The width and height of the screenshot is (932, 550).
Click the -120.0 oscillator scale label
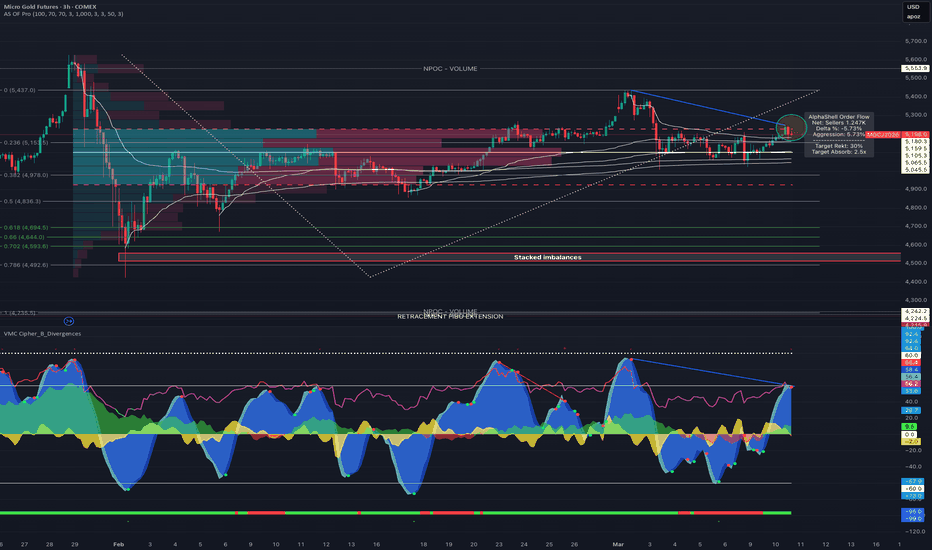(x=916, y=531)
